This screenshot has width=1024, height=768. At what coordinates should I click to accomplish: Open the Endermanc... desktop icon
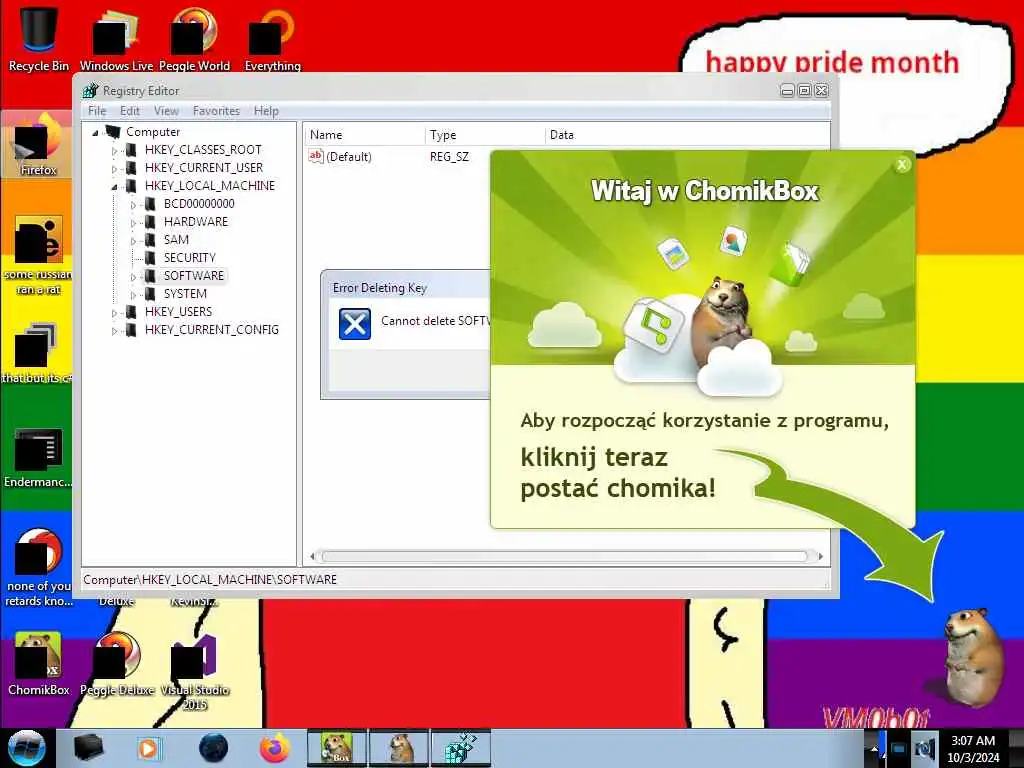(38, 457)
